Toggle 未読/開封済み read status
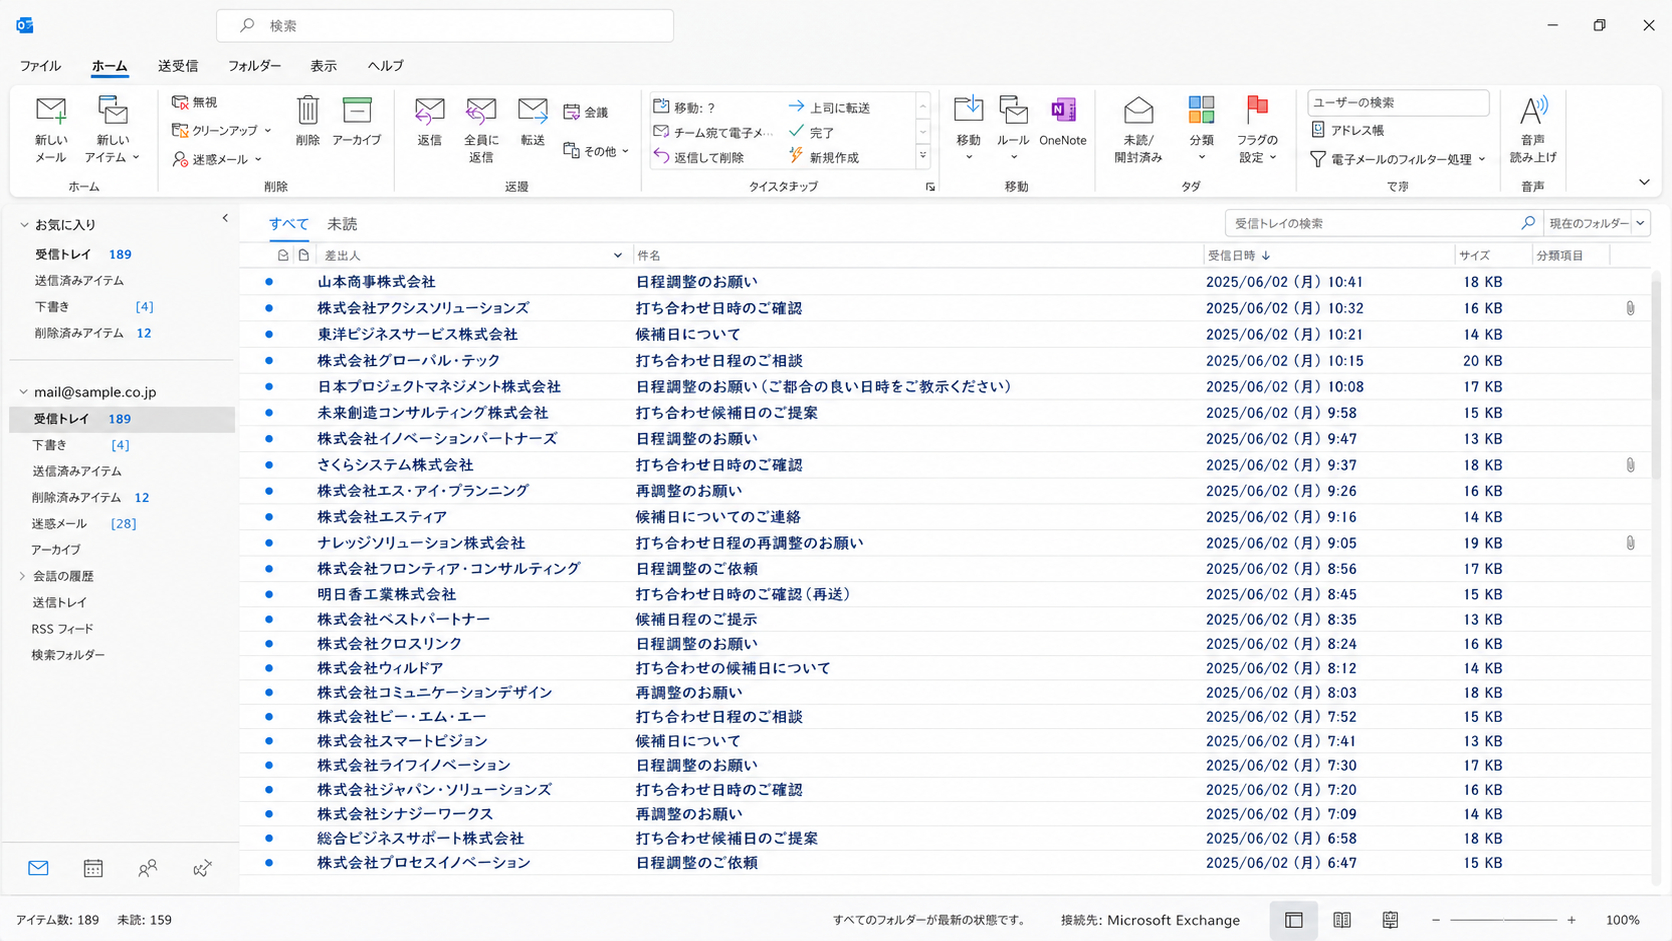Viewport: 1672px width, 941px height. click(x=1138, y=130)
